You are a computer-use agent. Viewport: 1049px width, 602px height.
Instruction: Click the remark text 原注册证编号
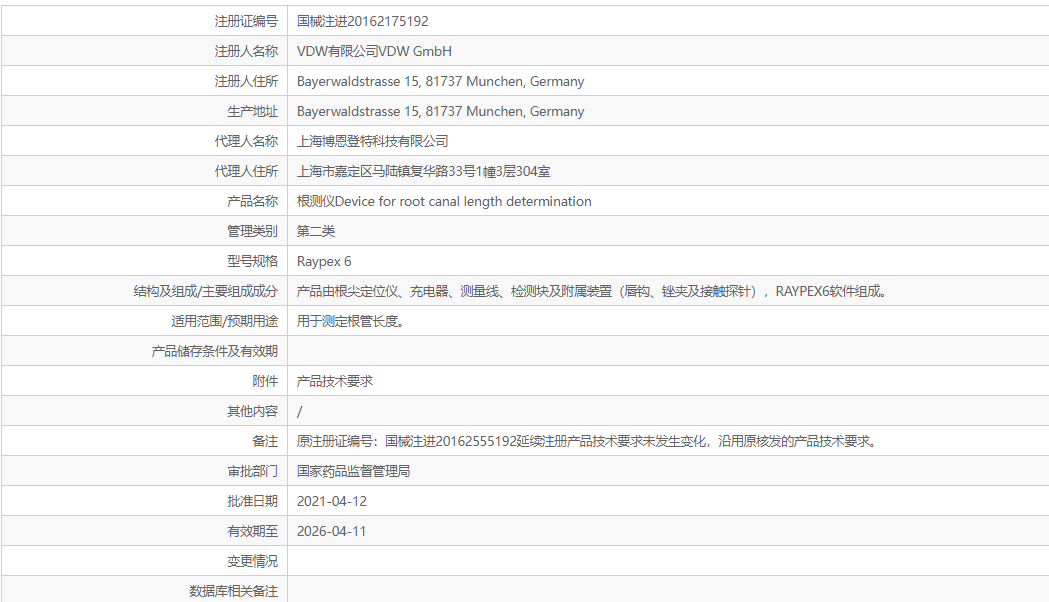[587, 441]
